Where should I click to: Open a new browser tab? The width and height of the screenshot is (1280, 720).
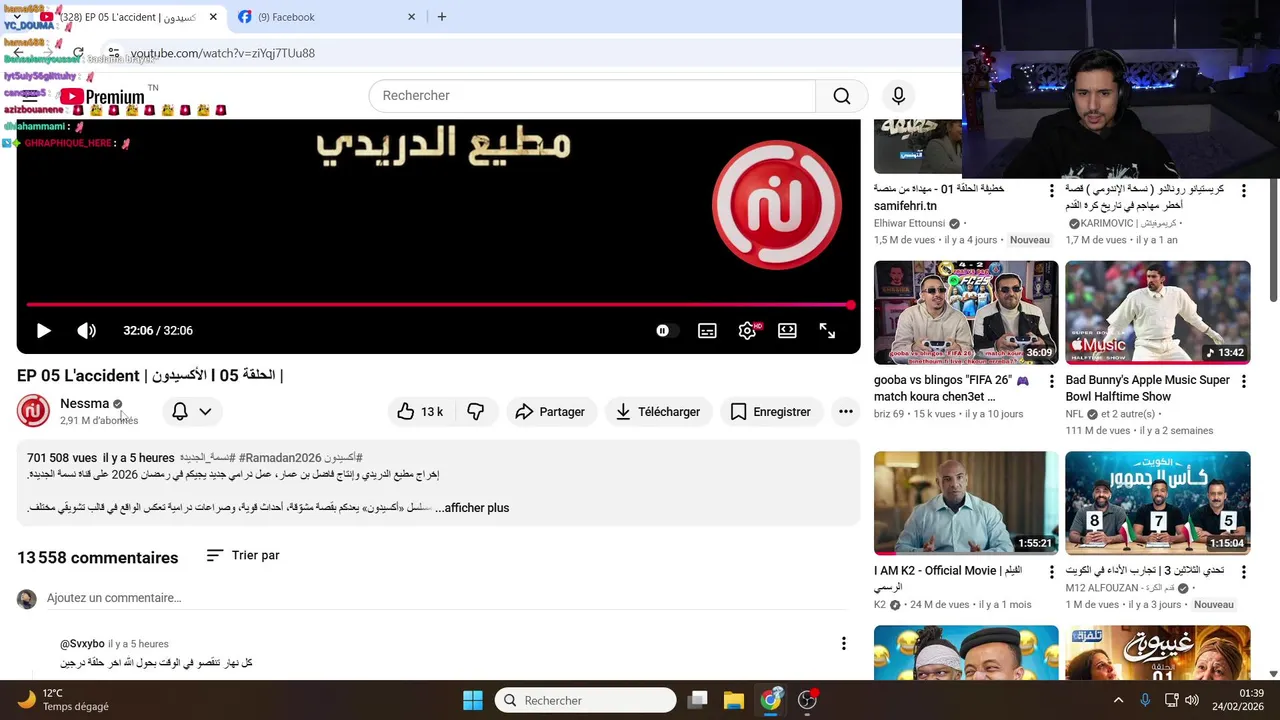(x=441, y=17)
